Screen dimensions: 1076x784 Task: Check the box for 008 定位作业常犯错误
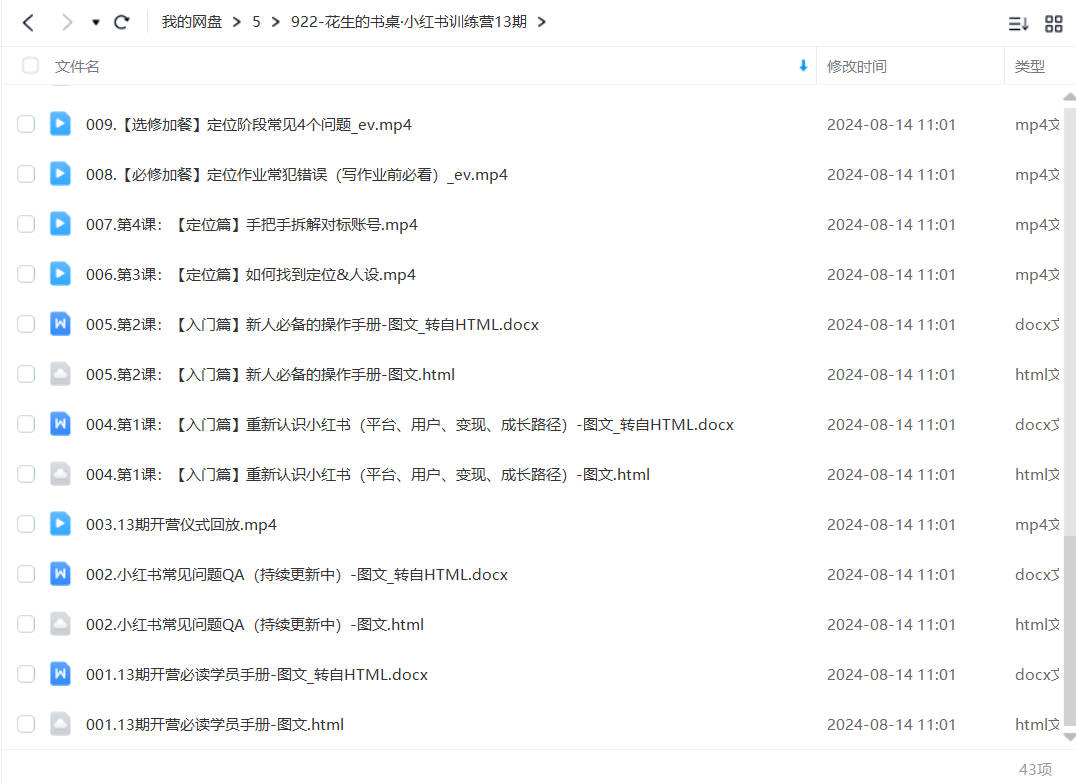pos(26,174)
